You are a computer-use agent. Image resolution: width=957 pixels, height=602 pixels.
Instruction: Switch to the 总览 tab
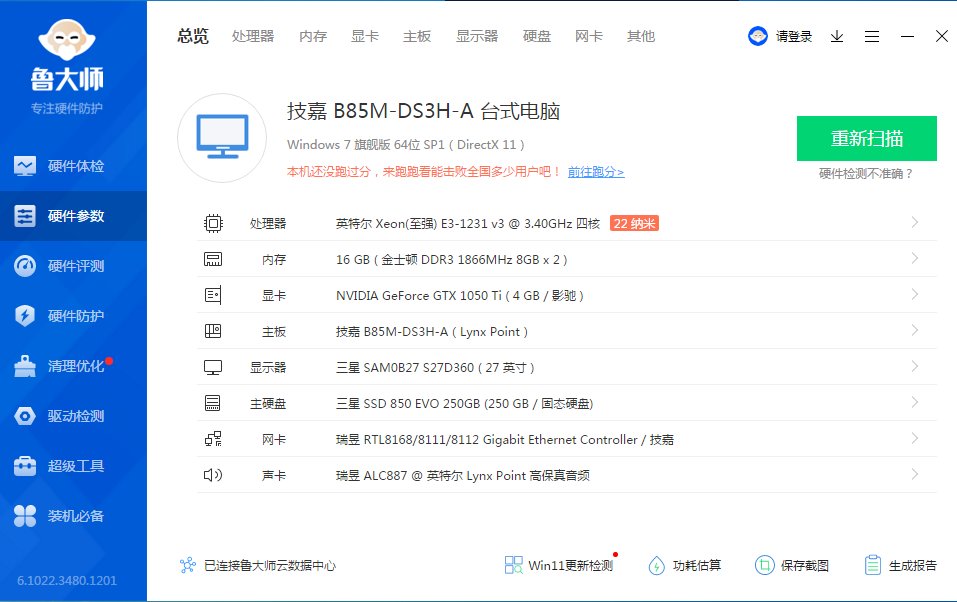(x=193, y=37)
